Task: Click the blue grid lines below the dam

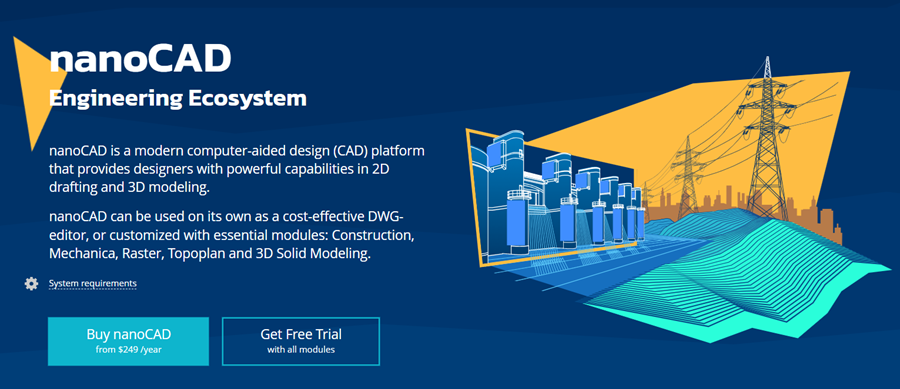Action: (574, 270)
